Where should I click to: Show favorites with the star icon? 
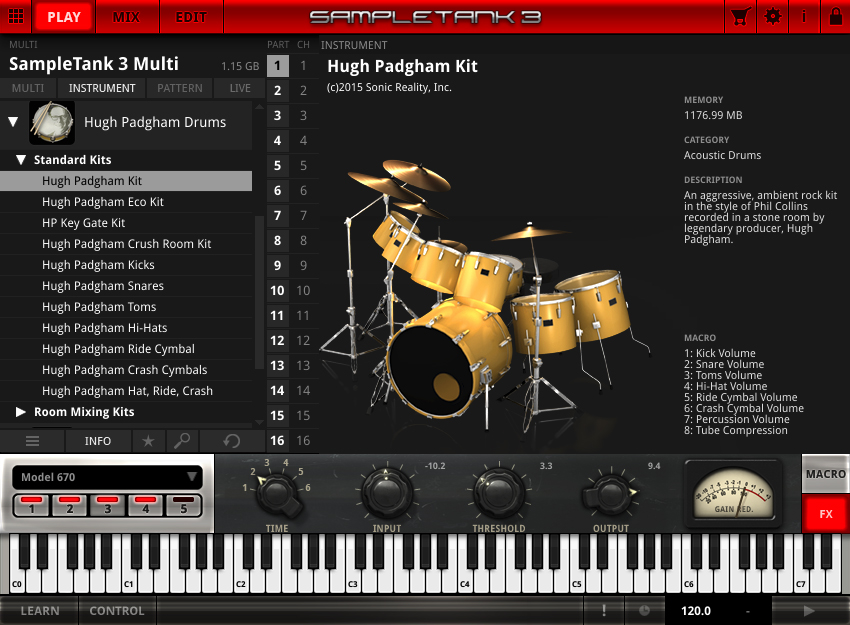148,441
